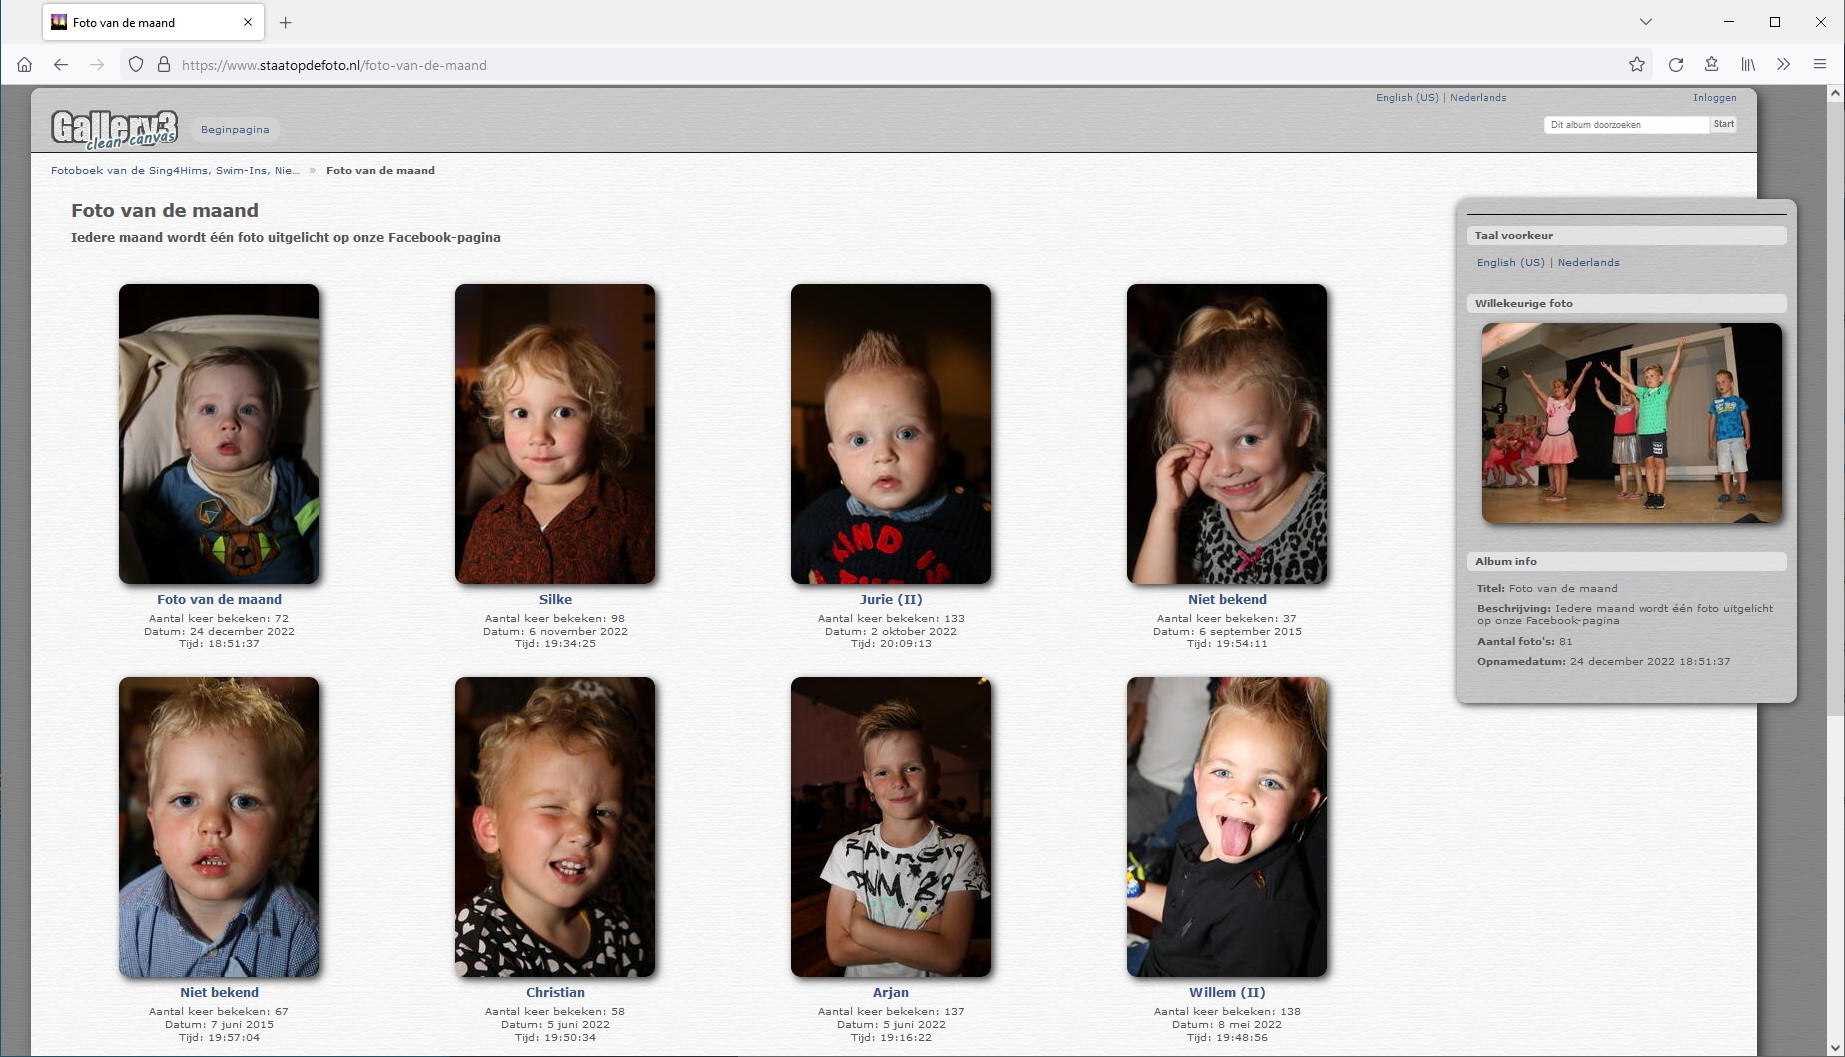Click the Gallery3 logo
This screenshot has height=1057, width=1845.
(x=114, y=128)
